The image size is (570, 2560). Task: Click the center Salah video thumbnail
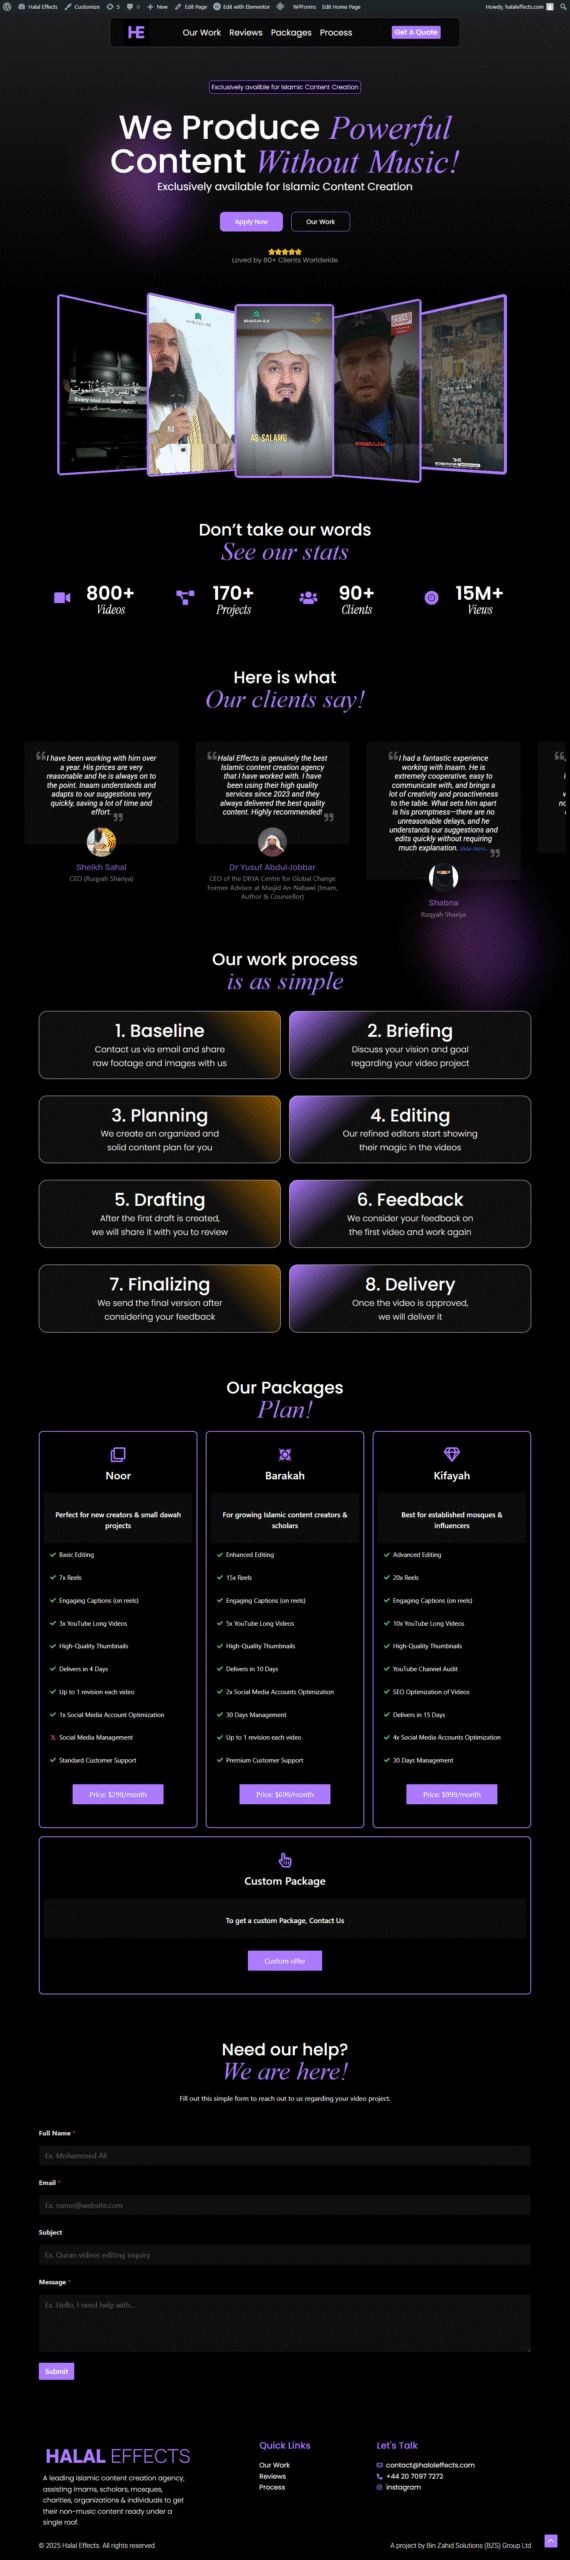(284, 389)
